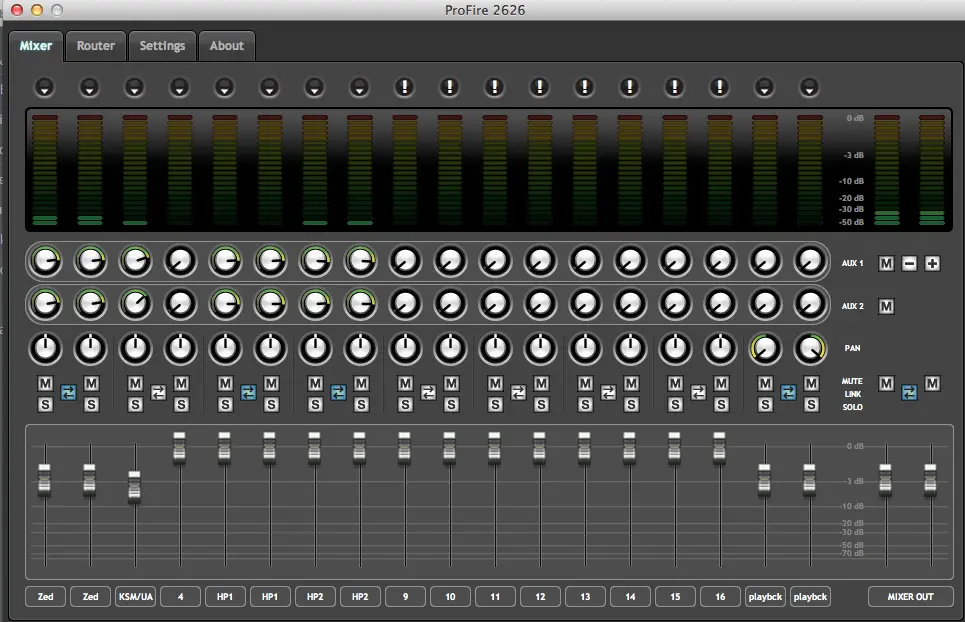Click the channel 12 fader handle
965x622 pixels.
coord(539,447)
